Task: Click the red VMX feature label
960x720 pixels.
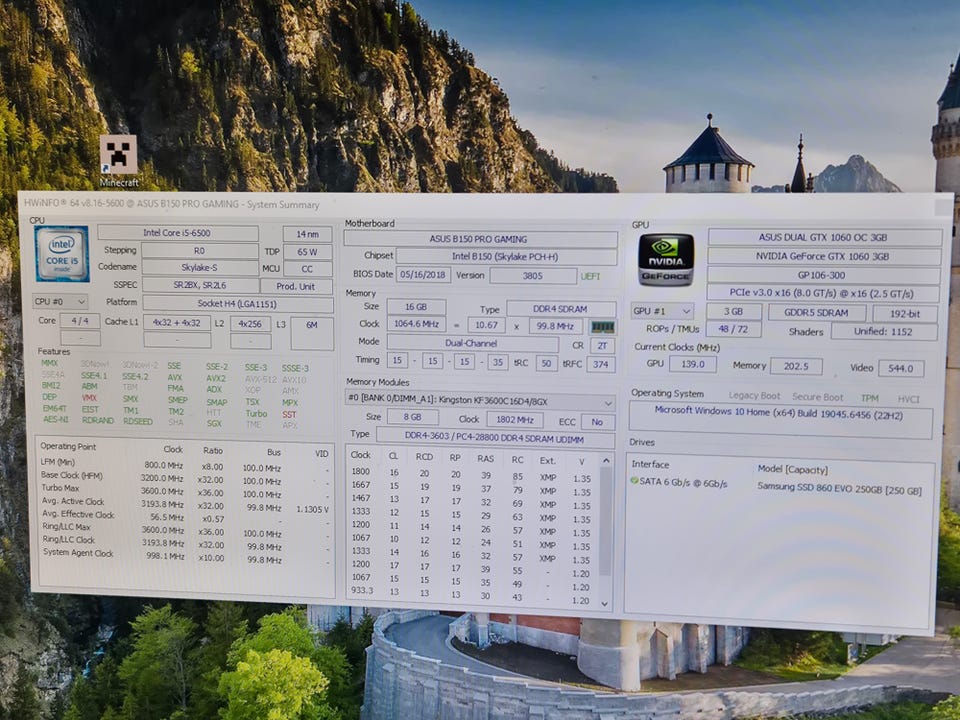Action: click(x=89, y=397)
